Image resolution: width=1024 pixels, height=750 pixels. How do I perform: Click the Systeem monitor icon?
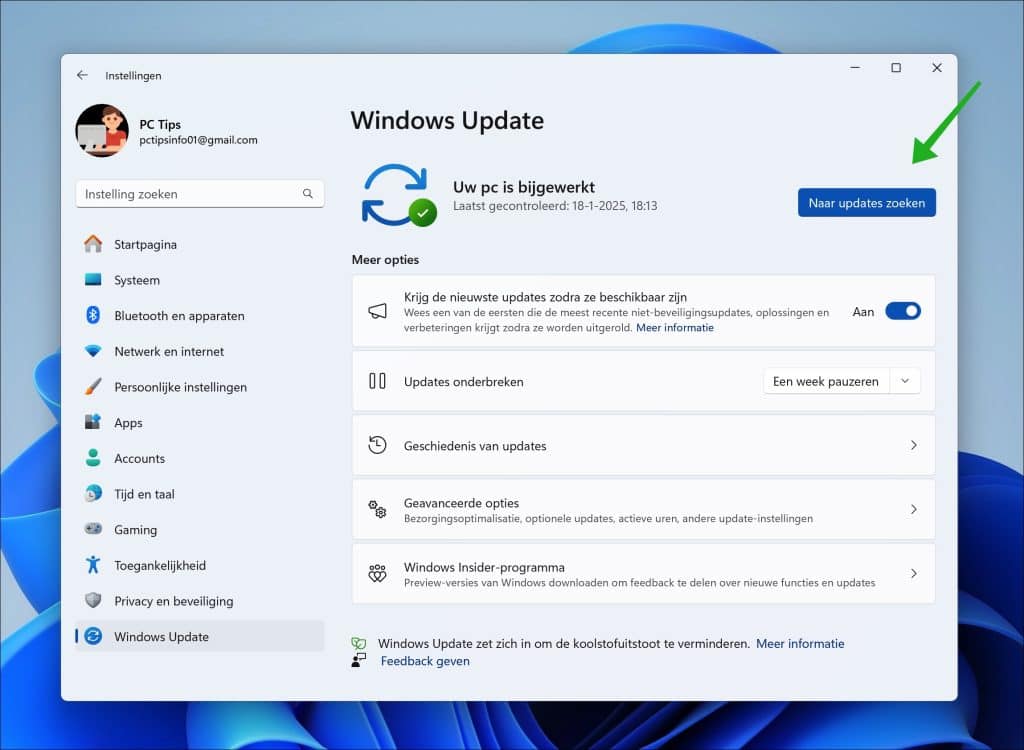(x=93, y=280)
